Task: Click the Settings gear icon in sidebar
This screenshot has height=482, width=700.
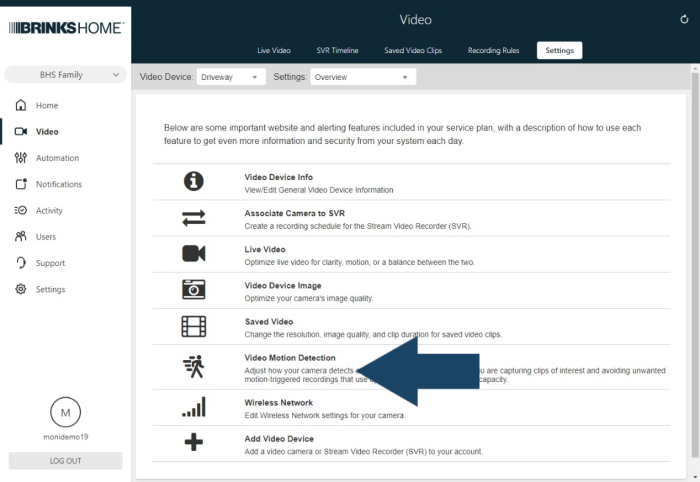Action: (21, 289)
